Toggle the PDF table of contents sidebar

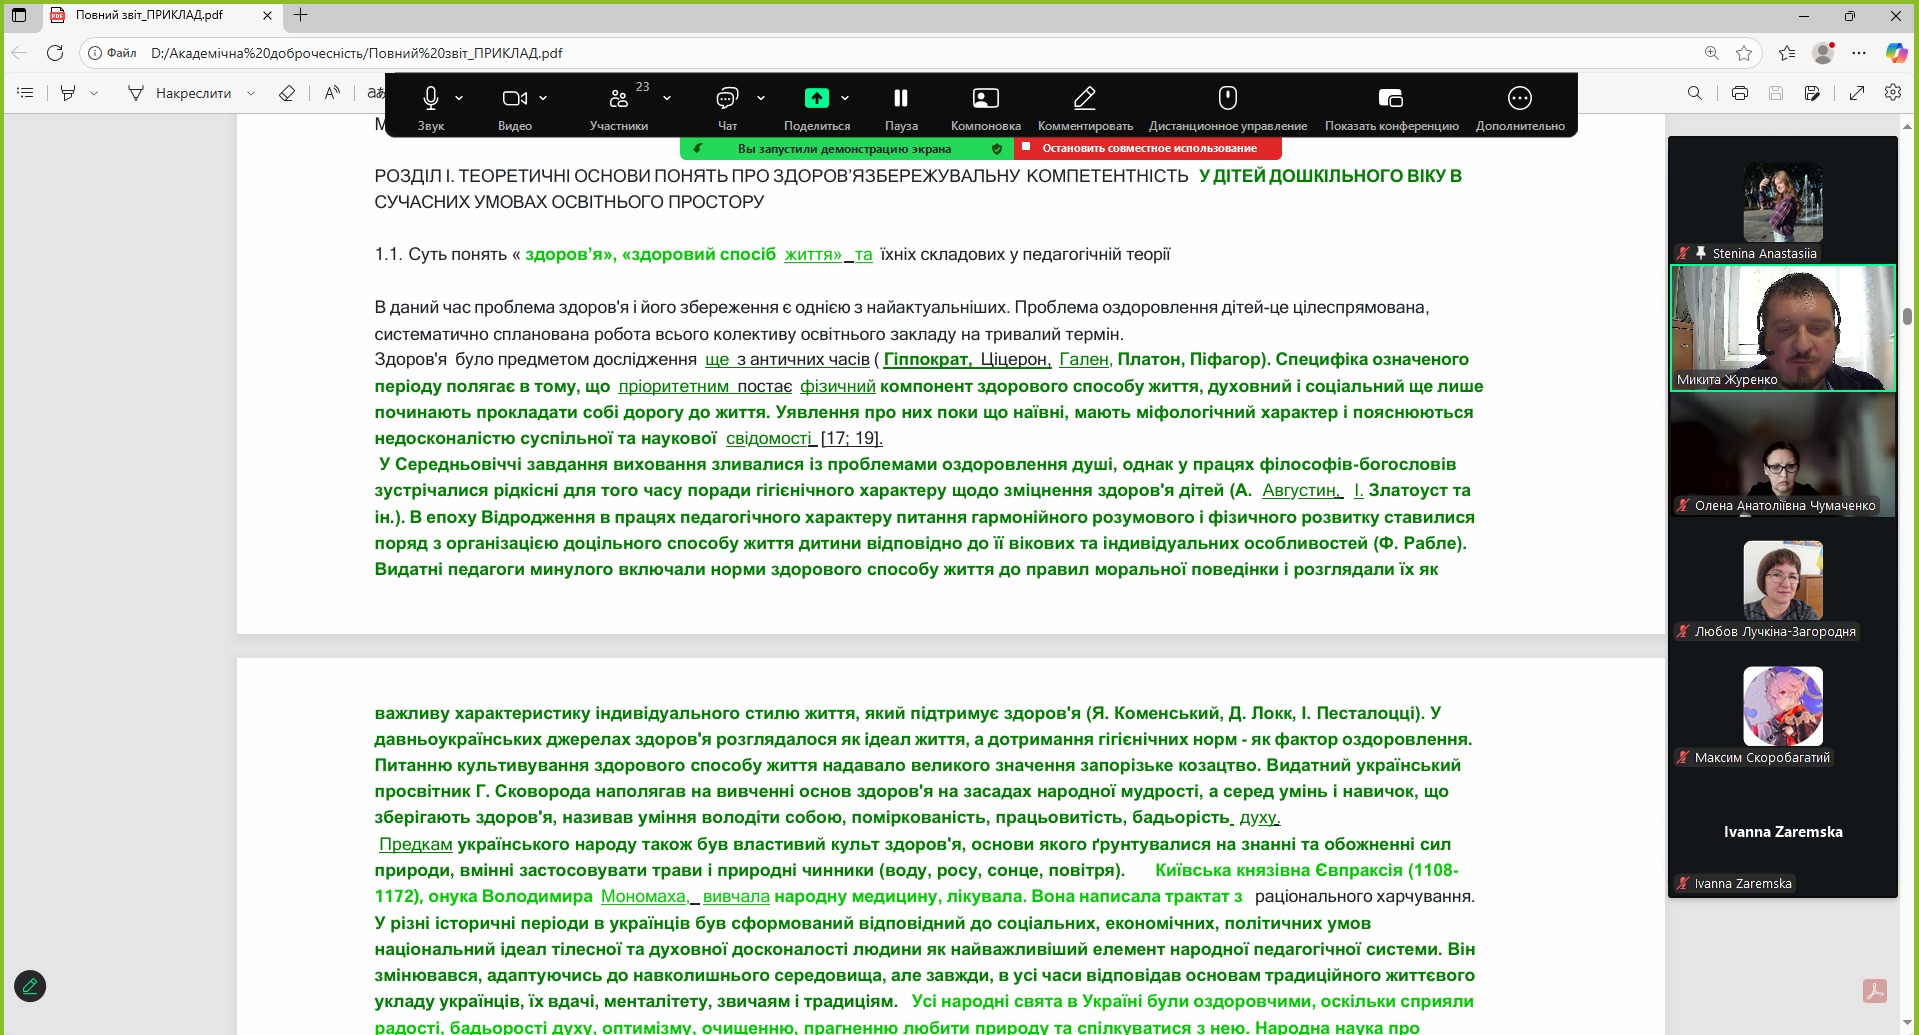pos(26,93)
